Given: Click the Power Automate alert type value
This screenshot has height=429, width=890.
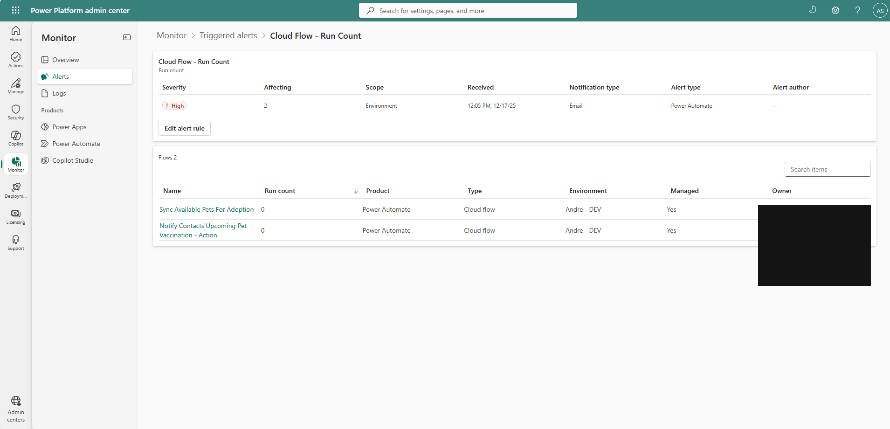Looking at the screenshot, I should 691,106.
